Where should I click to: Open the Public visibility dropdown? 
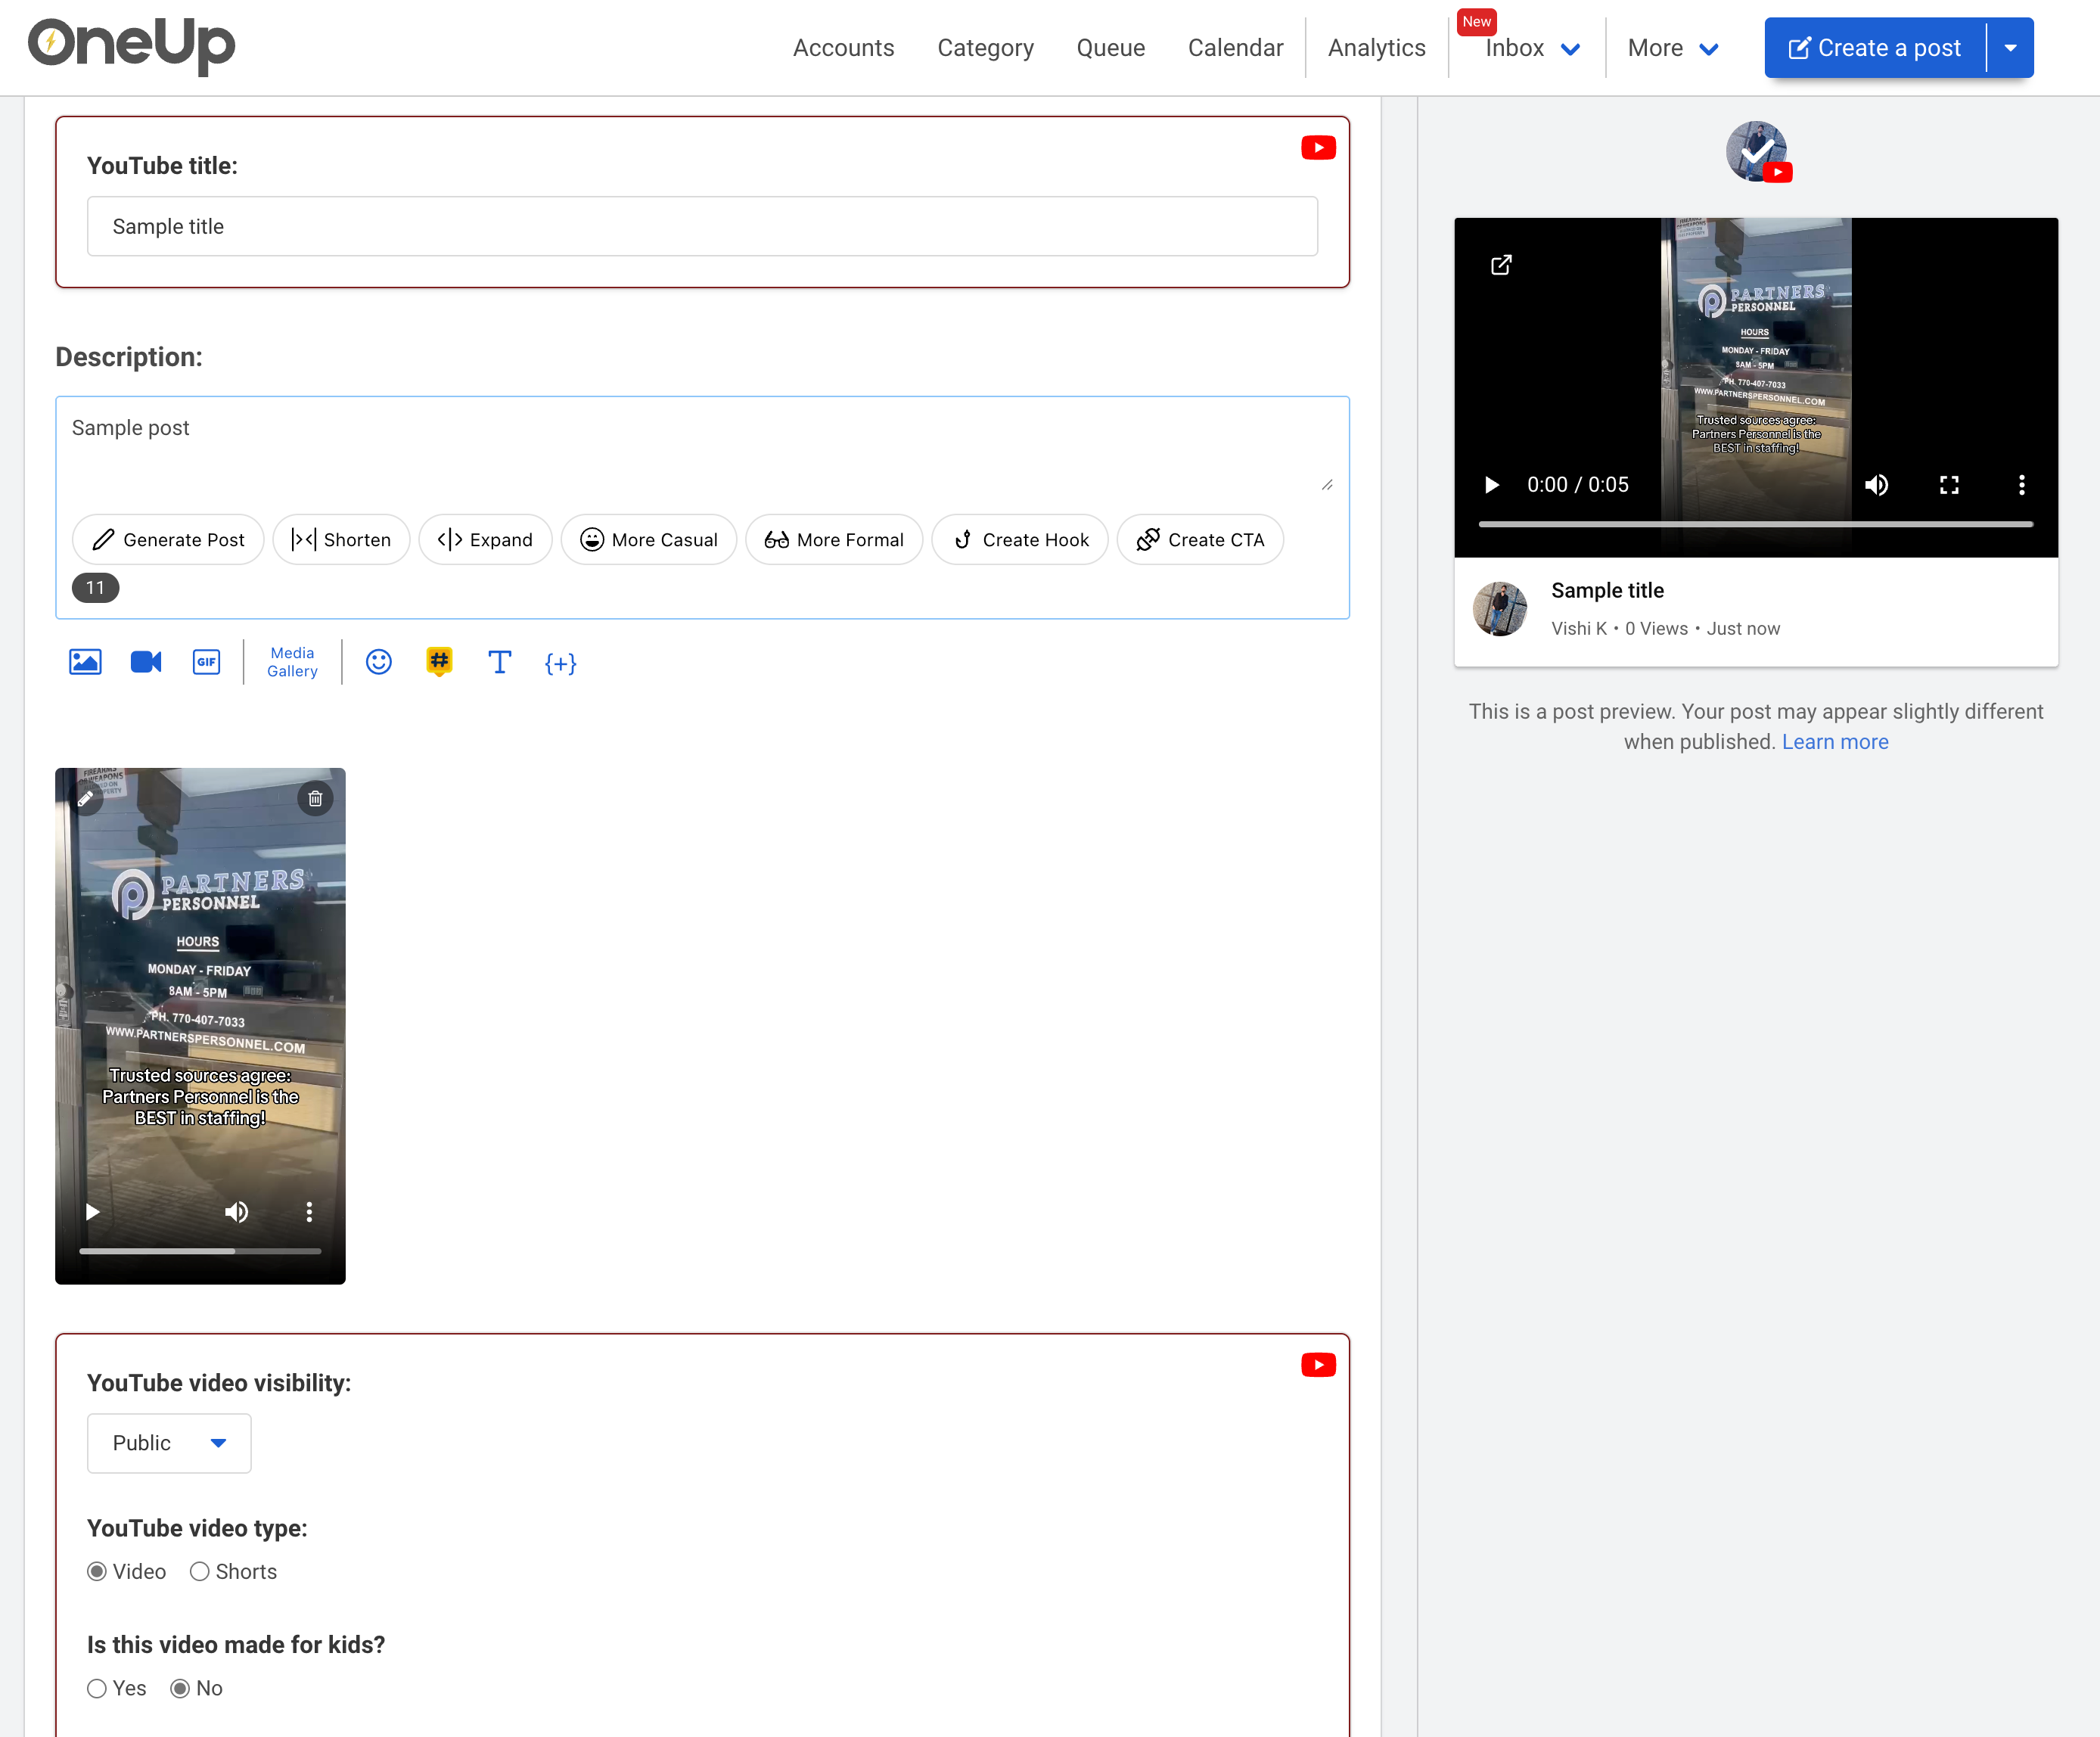tap(168, 1443)
